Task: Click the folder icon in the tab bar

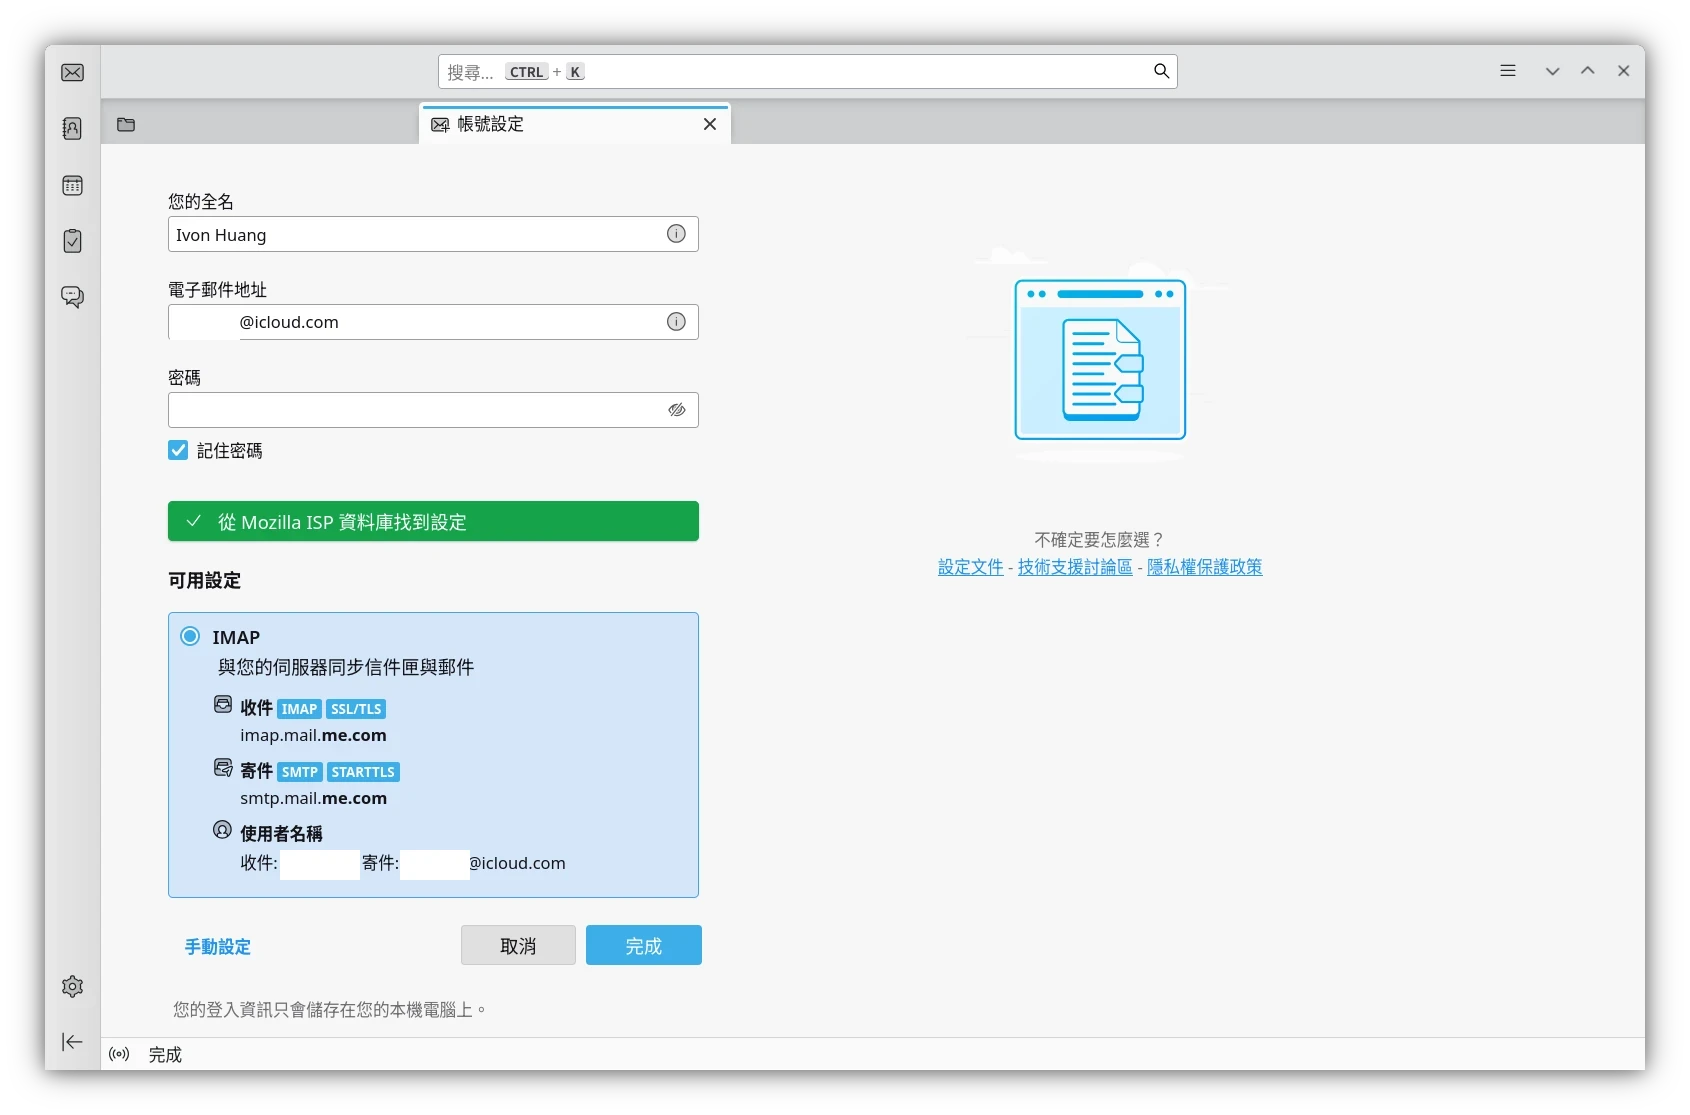Action: 126,124
